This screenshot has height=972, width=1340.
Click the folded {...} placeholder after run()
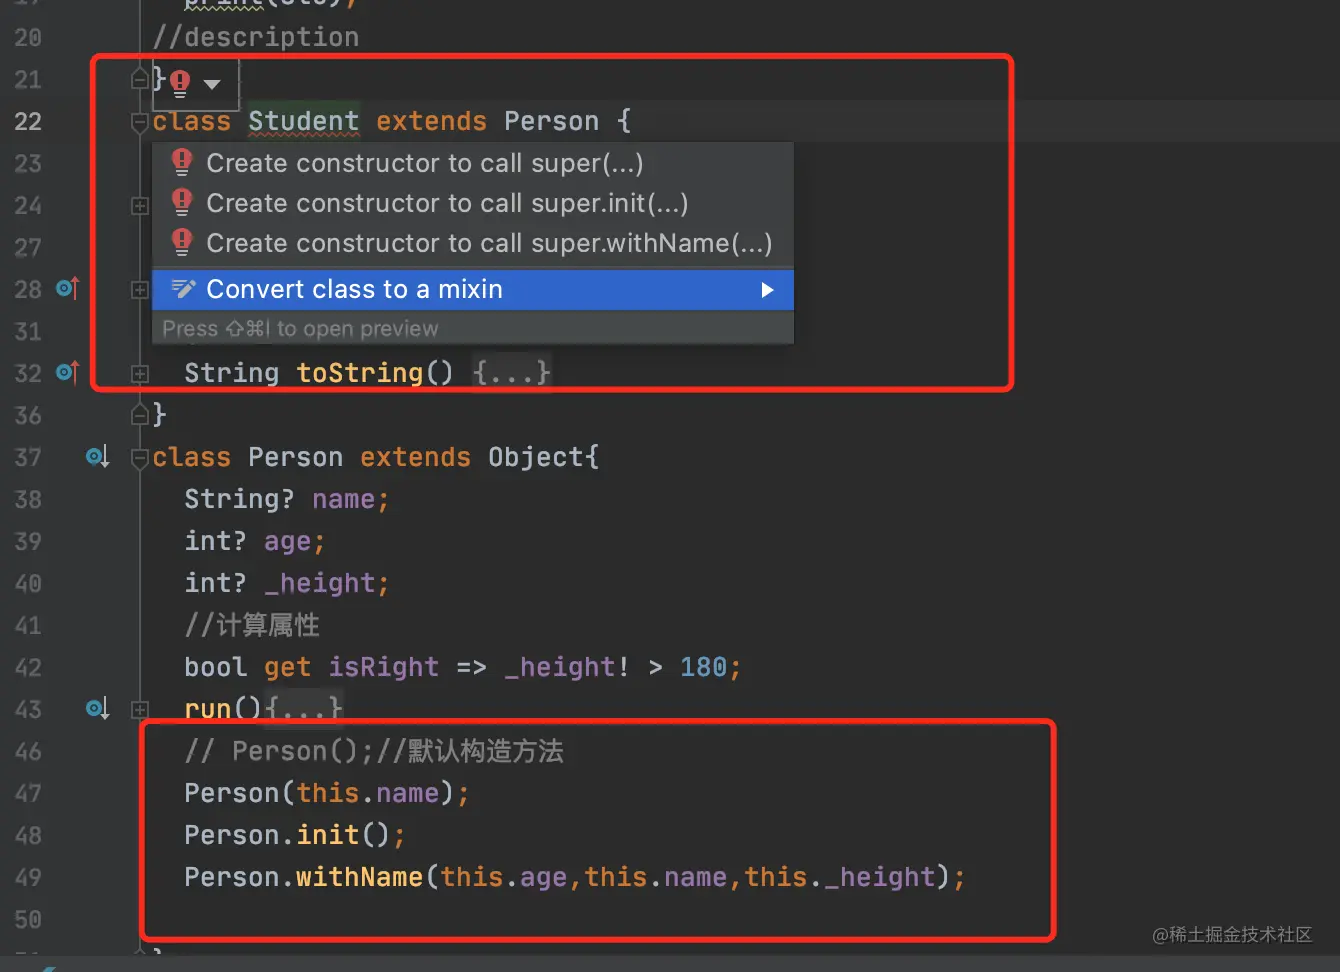304,709
